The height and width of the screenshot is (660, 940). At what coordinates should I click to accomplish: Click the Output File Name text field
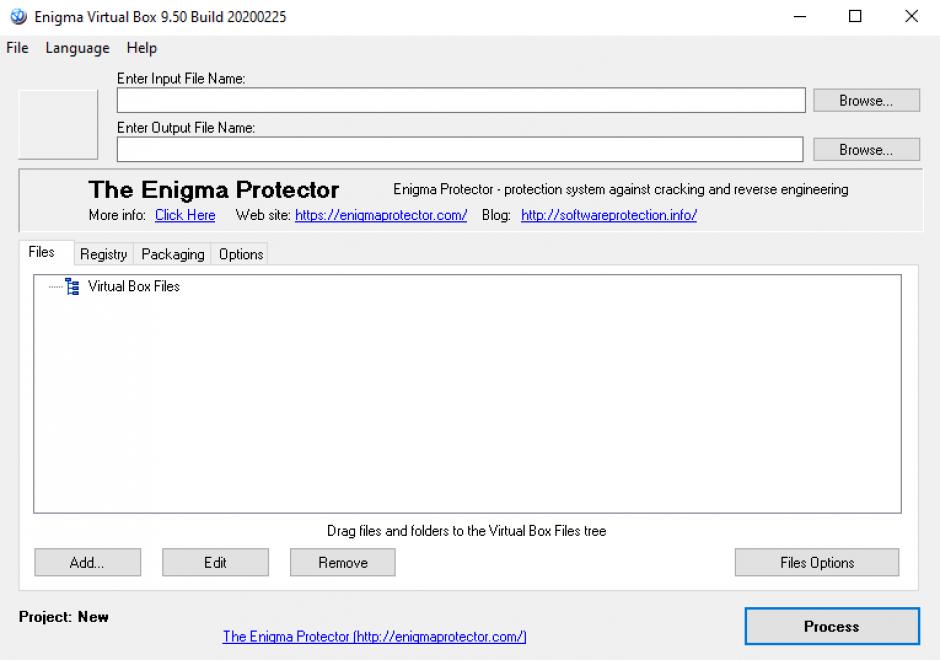click(x=460, y=149)
